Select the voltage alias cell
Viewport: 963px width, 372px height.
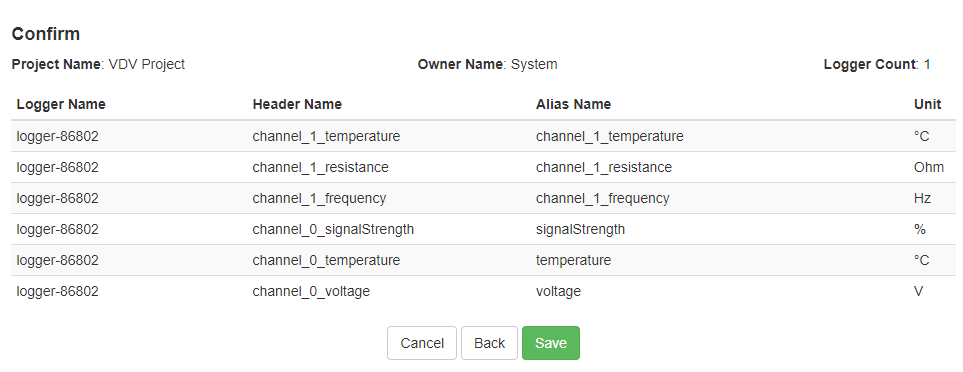[x=558, y=291]
